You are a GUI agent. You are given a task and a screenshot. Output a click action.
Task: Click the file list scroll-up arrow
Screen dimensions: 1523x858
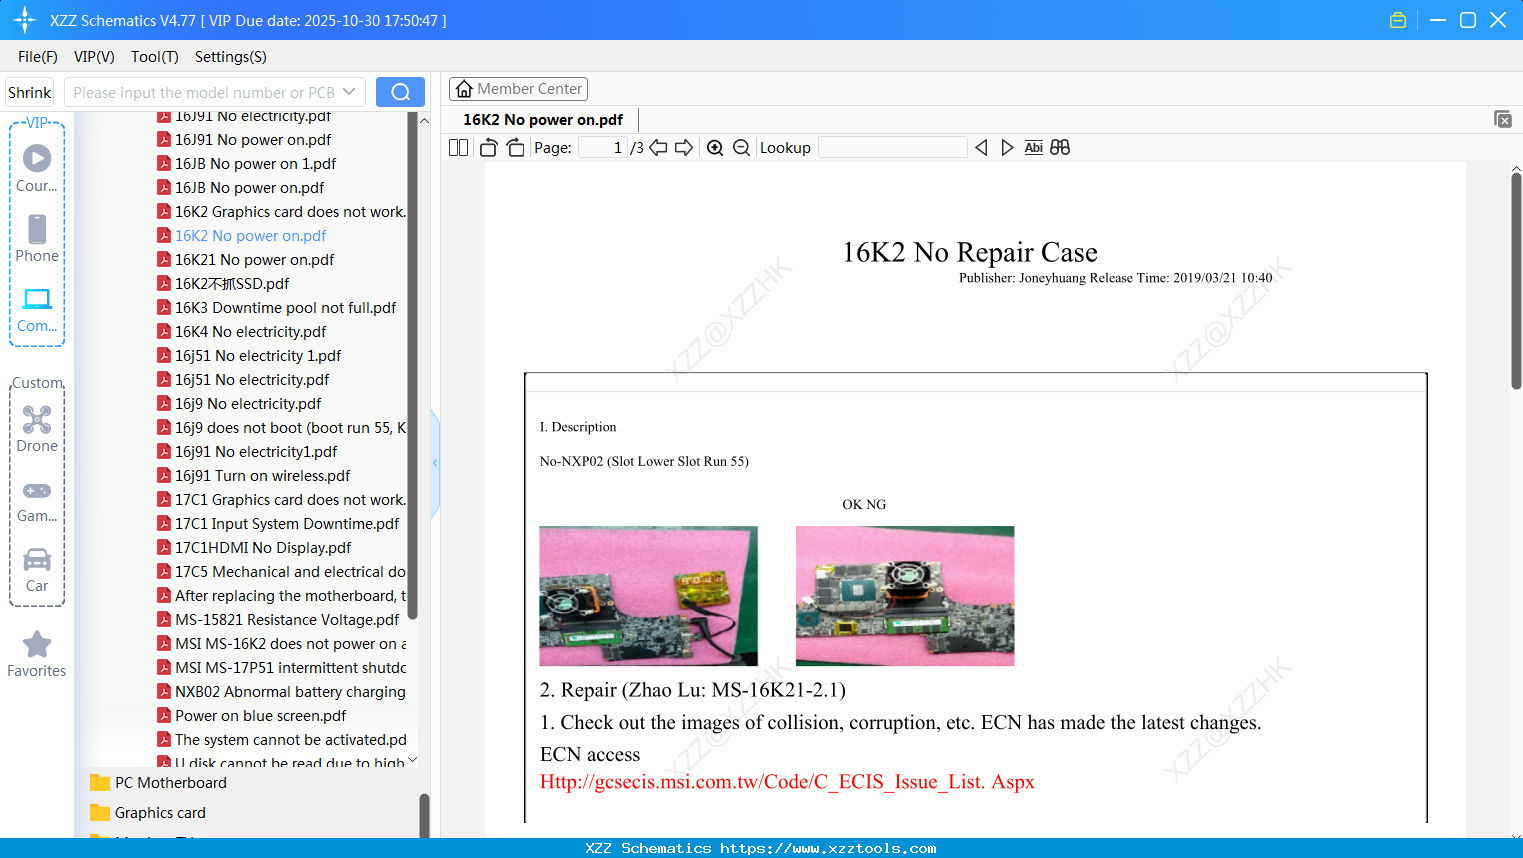[424, 120]
